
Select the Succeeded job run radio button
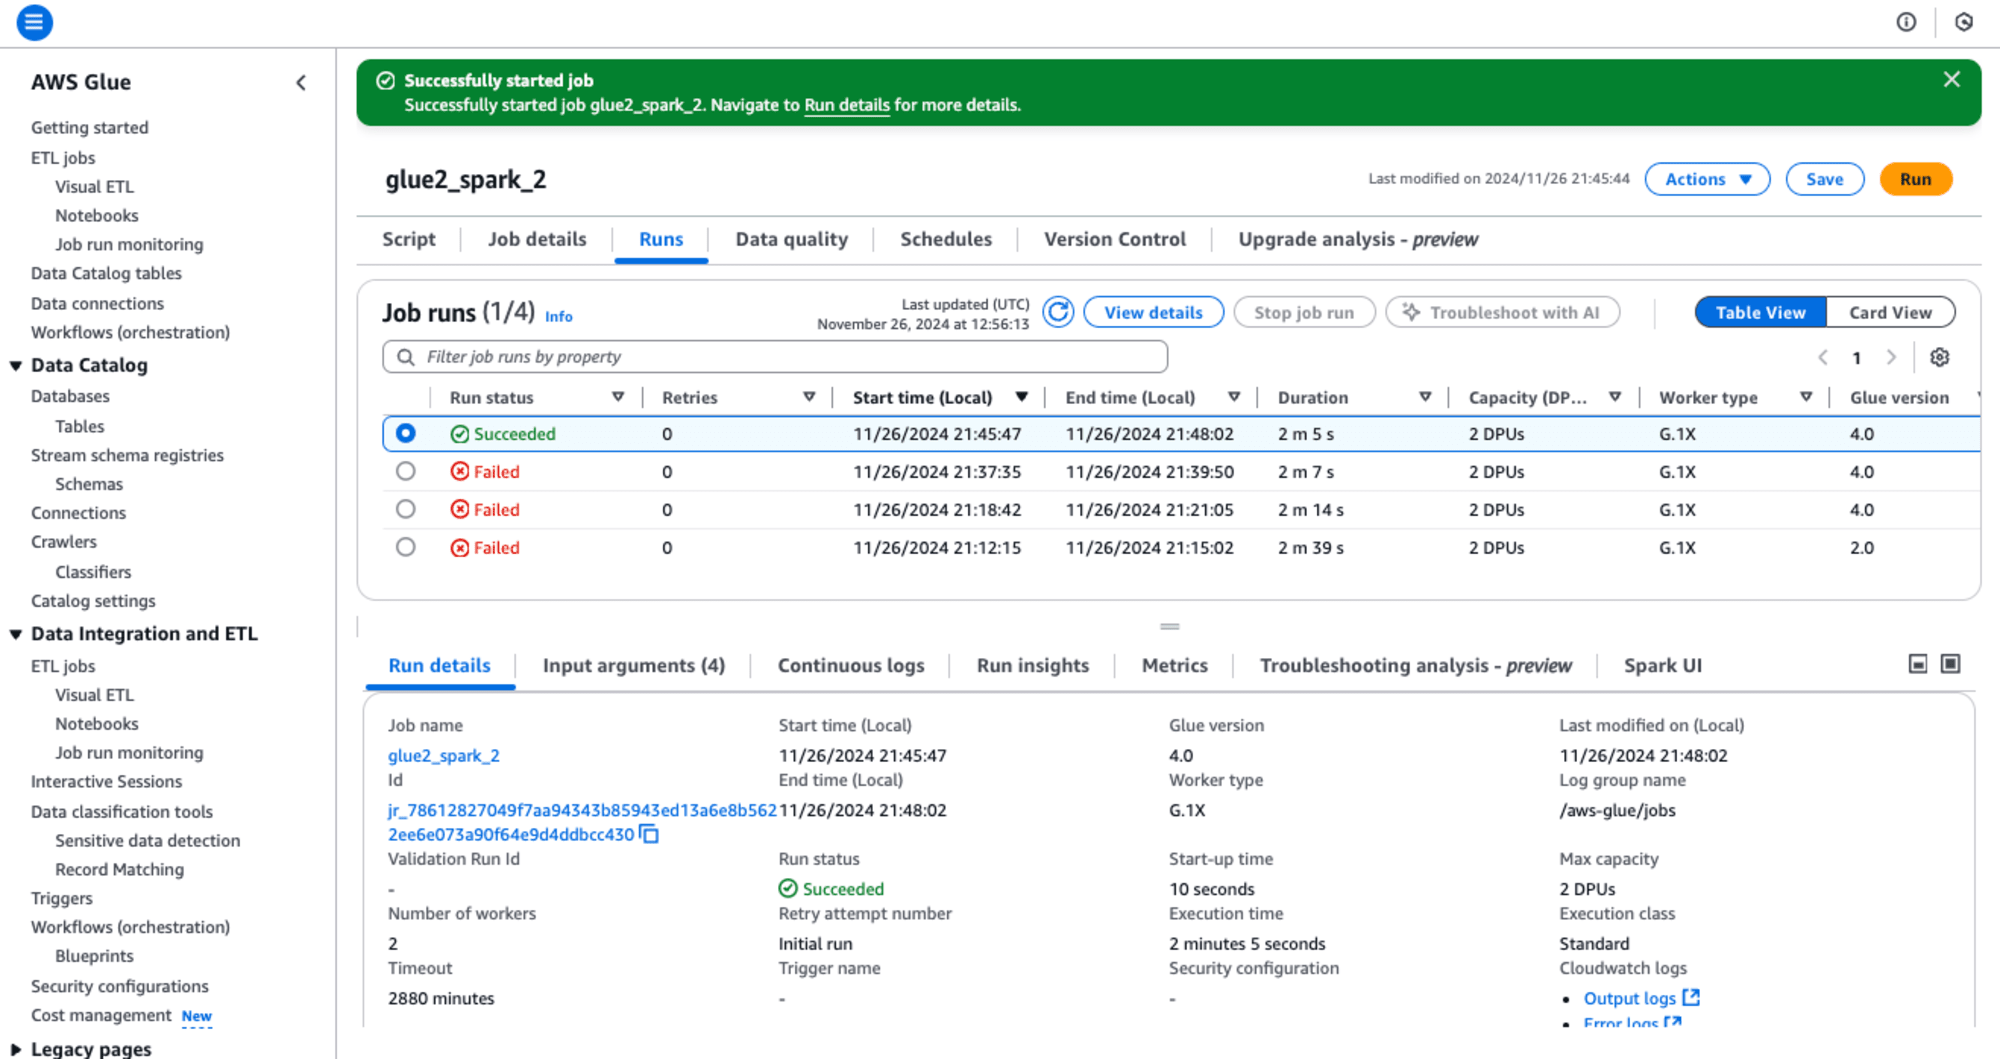[x=405, y=433]
